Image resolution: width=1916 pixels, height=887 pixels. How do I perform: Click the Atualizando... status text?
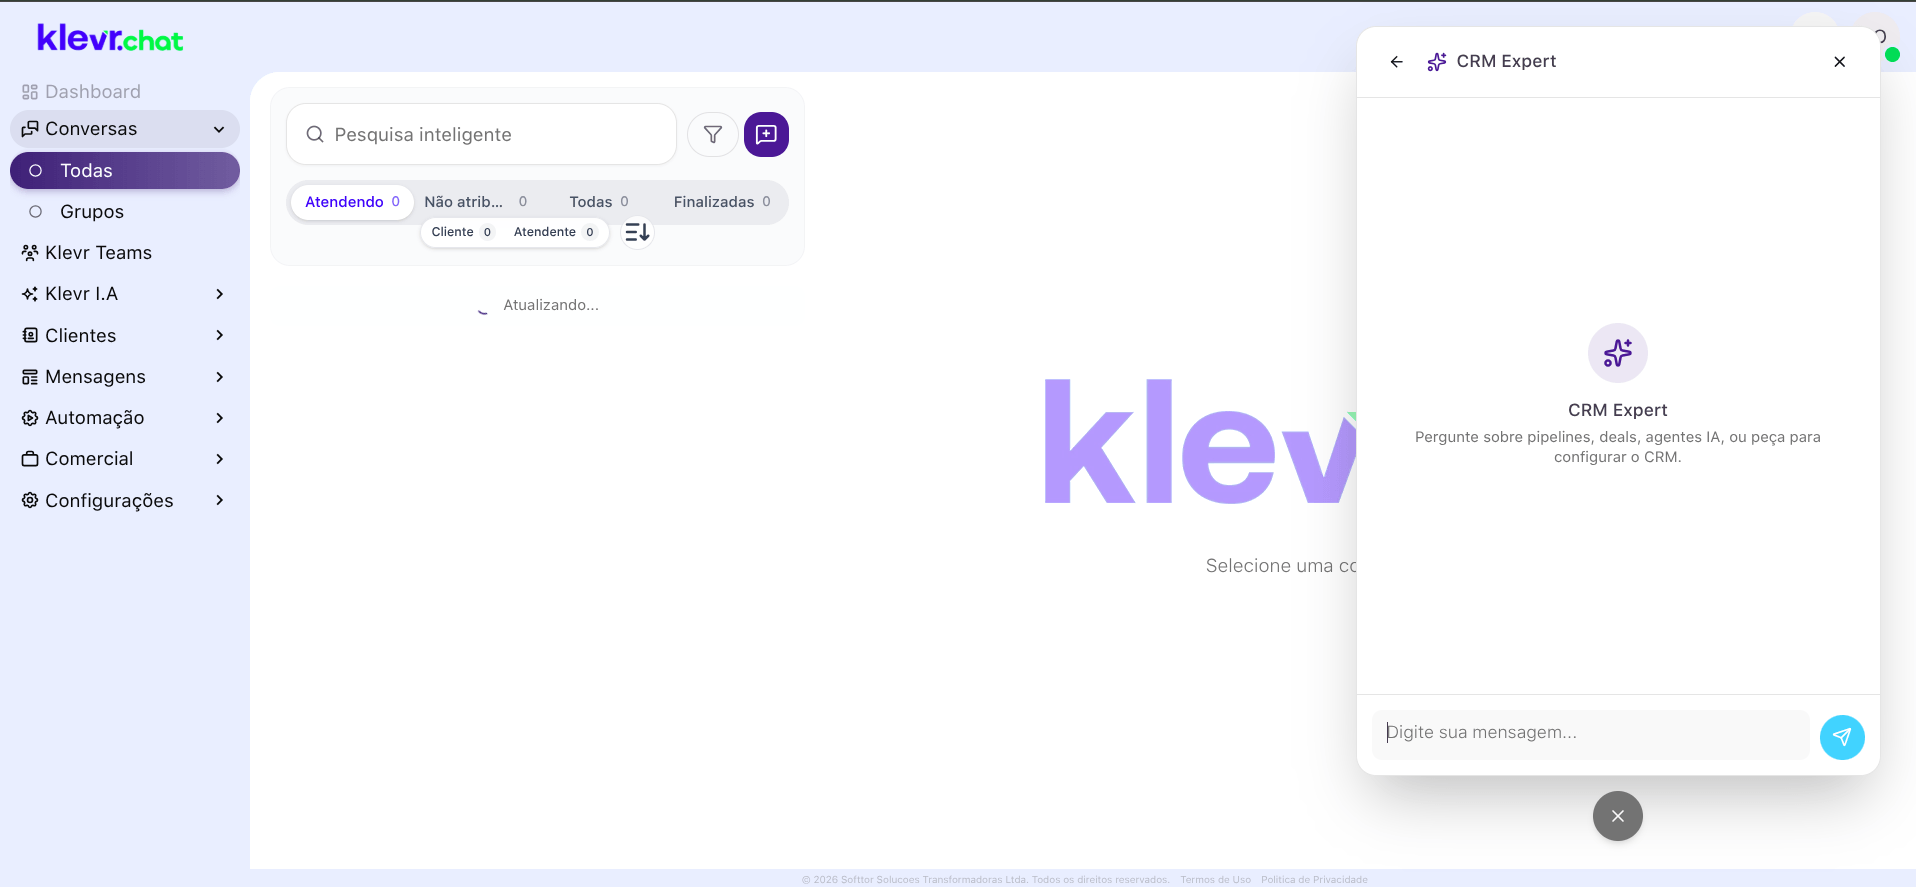coord(551,305)
